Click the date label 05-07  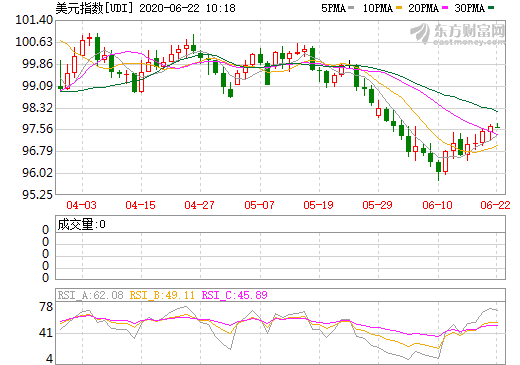(x=259, y=205)
